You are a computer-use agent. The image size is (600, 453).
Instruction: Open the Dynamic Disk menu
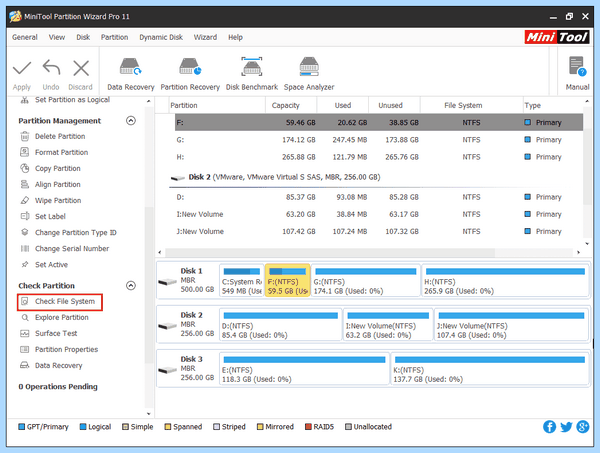(161, 37)
